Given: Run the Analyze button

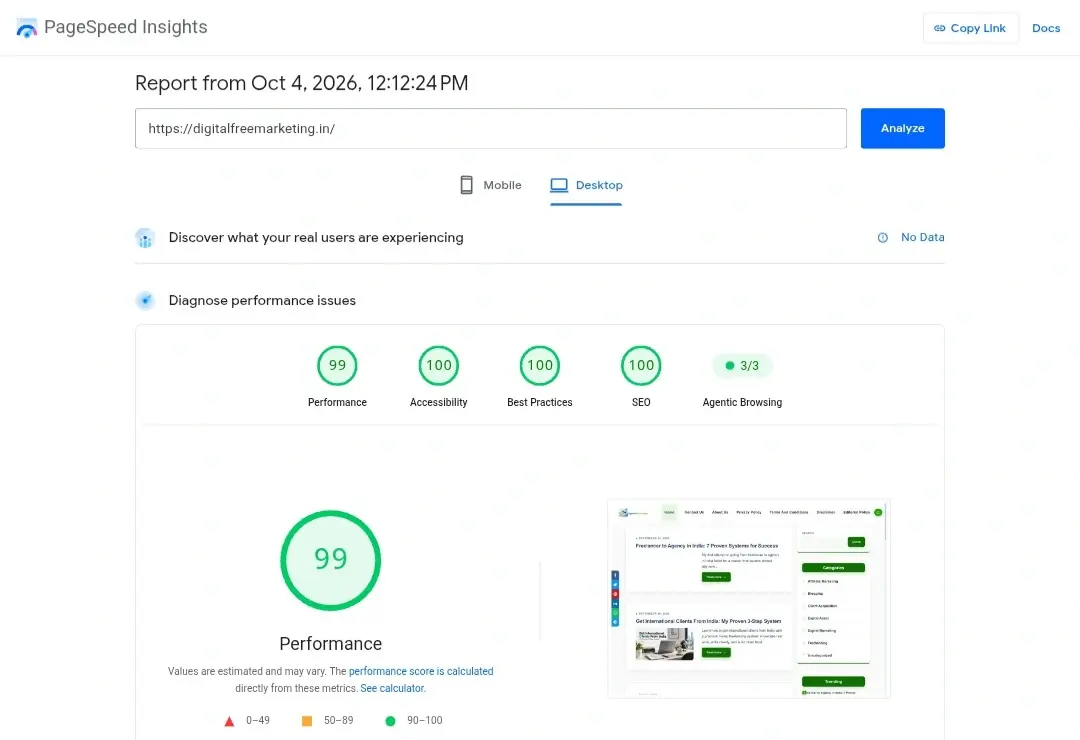Looking at the screenshot, I should point(902,128).
